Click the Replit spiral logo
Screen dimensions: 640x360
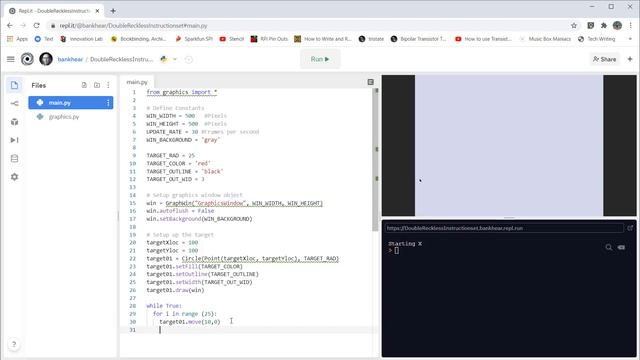[27, 59]
